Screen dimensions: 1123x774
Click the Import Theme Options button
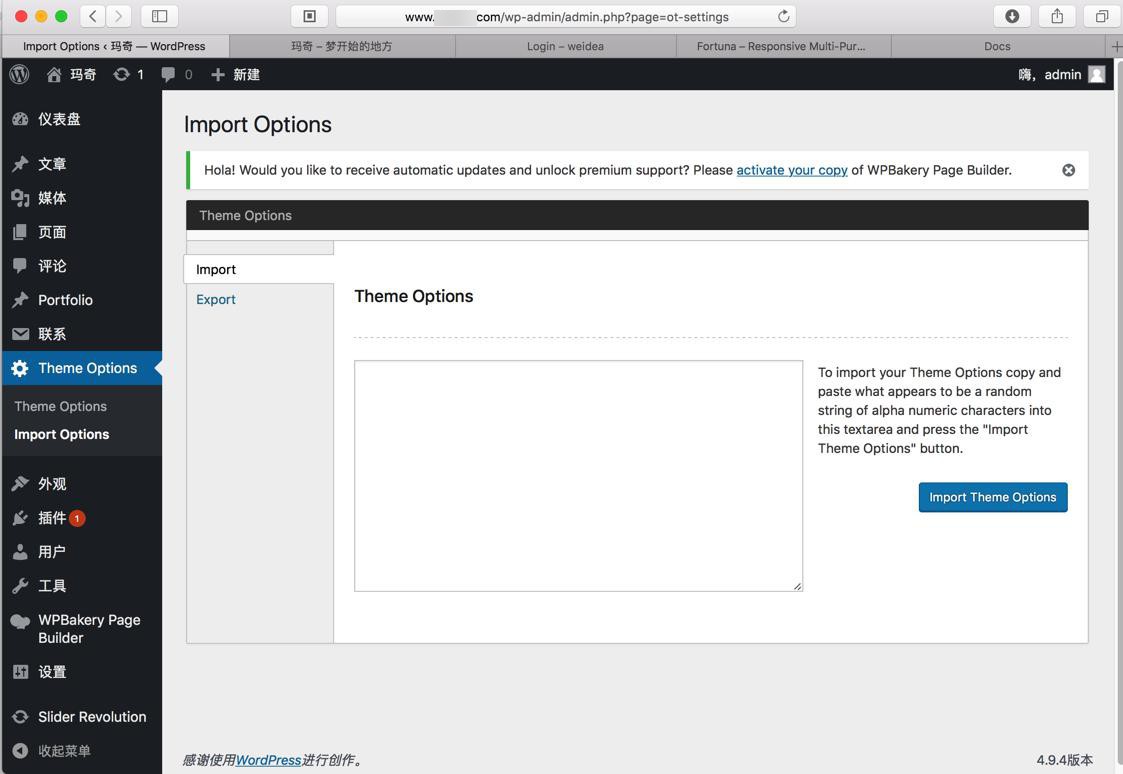point(993,497)
